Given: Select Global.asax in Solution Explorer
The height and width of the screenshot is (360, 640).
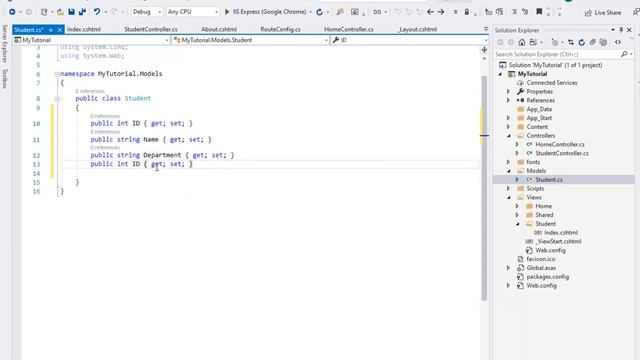Looking at the screenshot, I should 541,268.
